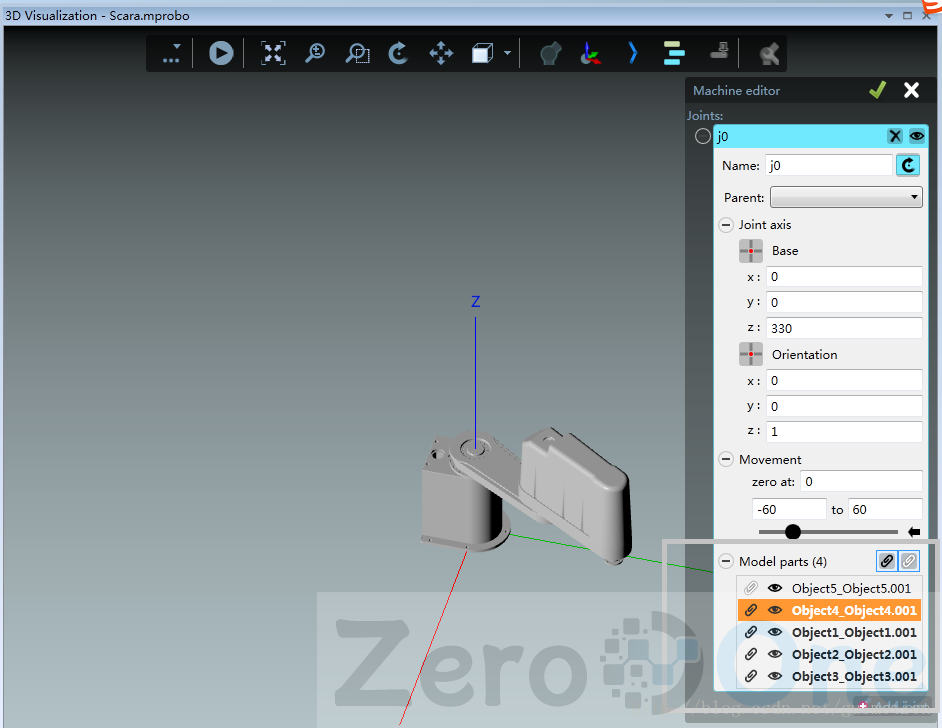Screen dimensions: 942x728
Task: Toggle link for Object1_Object1.001
Action: pyautogui.click(x=750, y=632)
